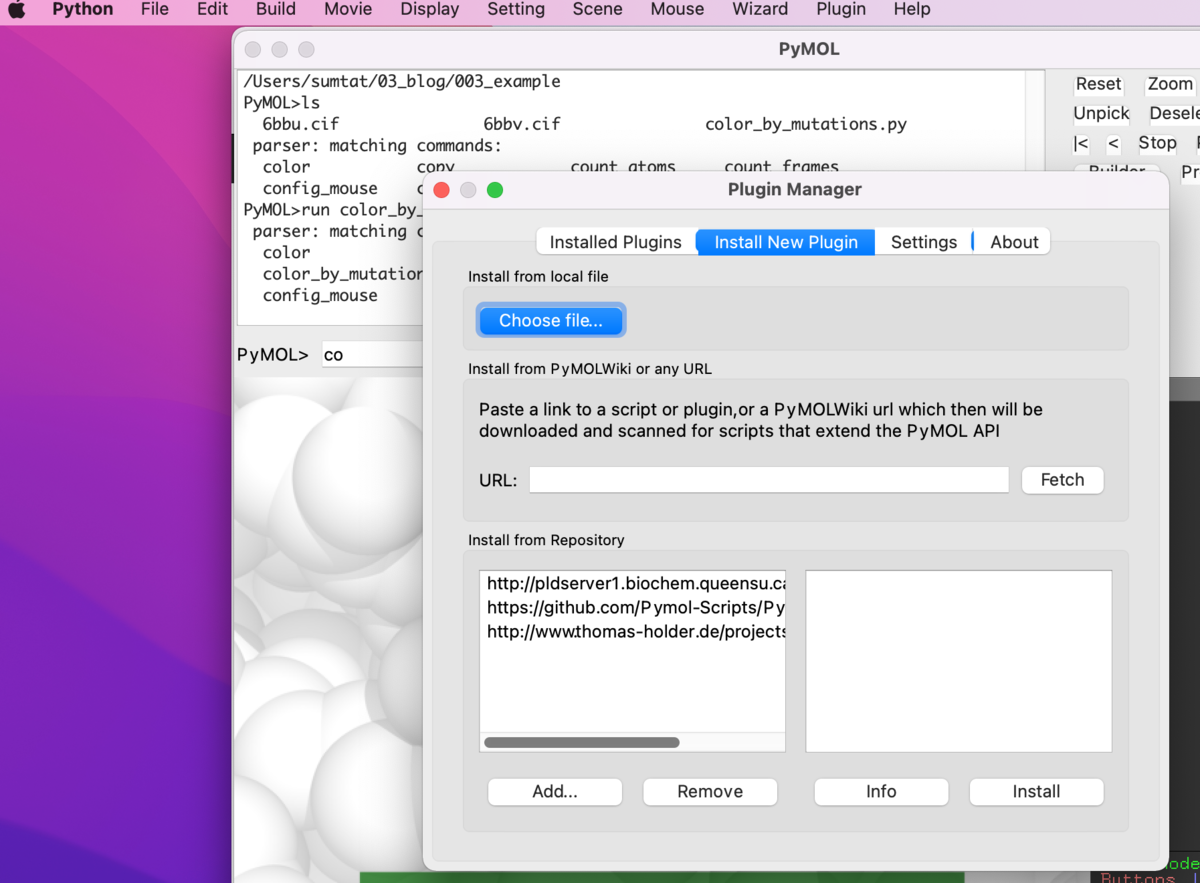
Task: Click the Fetch button
Action: point(1062,480)
